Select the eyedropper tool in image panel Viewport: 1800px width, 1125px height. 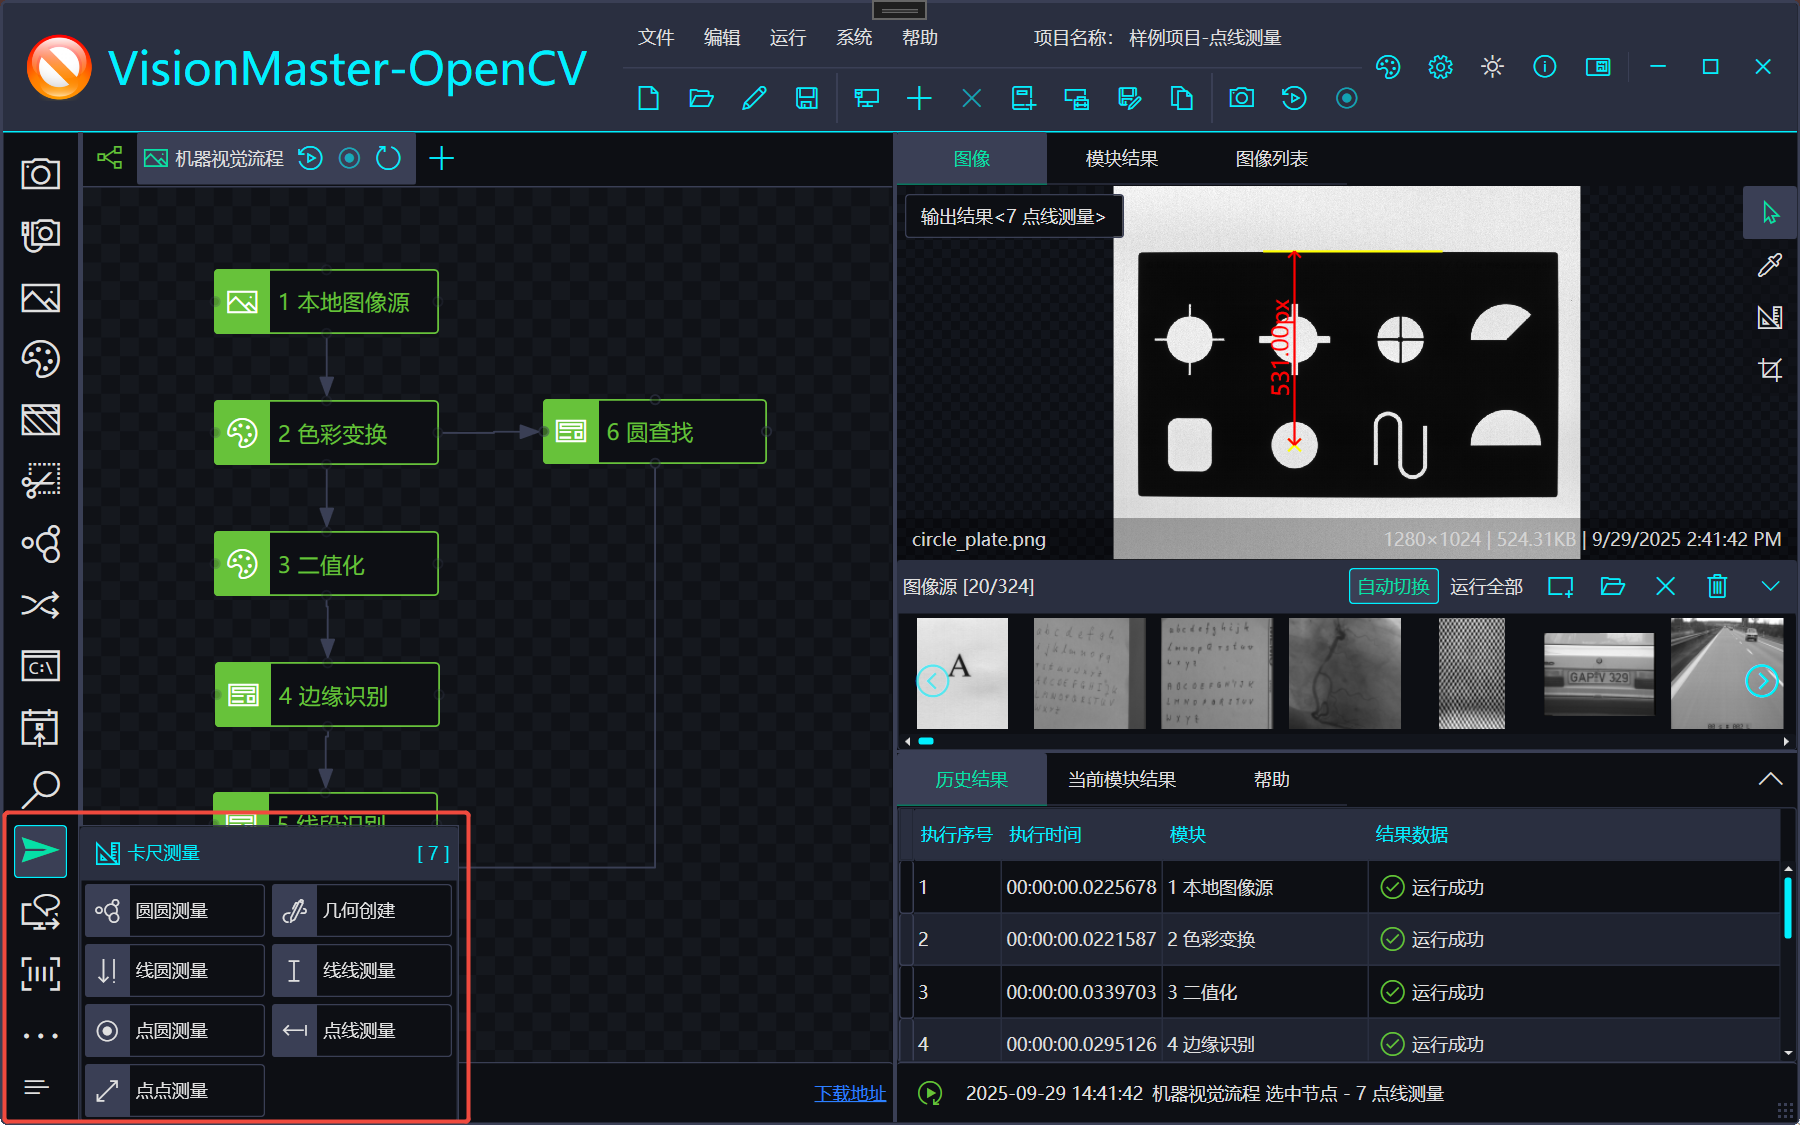pos(1770,265)
